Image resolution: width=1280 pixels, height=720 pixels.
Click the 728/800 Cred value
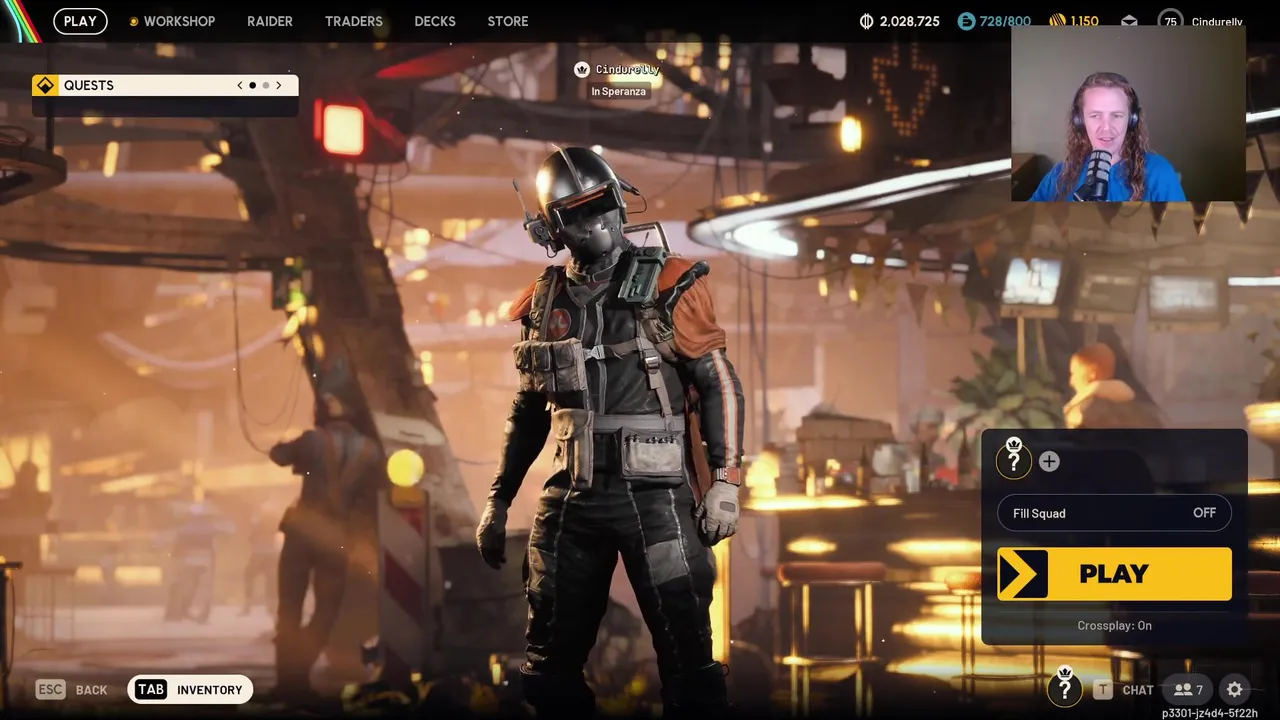[x=1006, y=21]
